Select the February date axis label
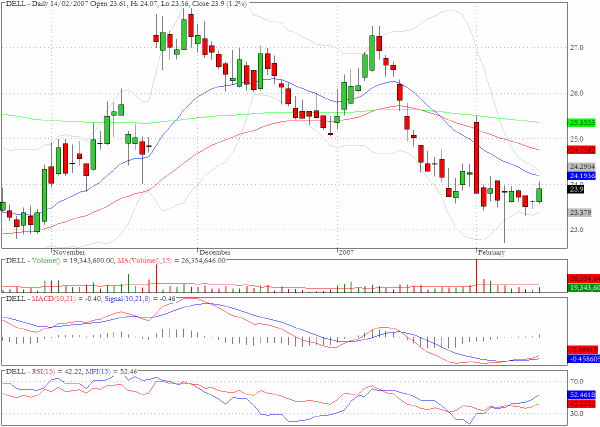600x427 pixels. click(x=492, y=253)
